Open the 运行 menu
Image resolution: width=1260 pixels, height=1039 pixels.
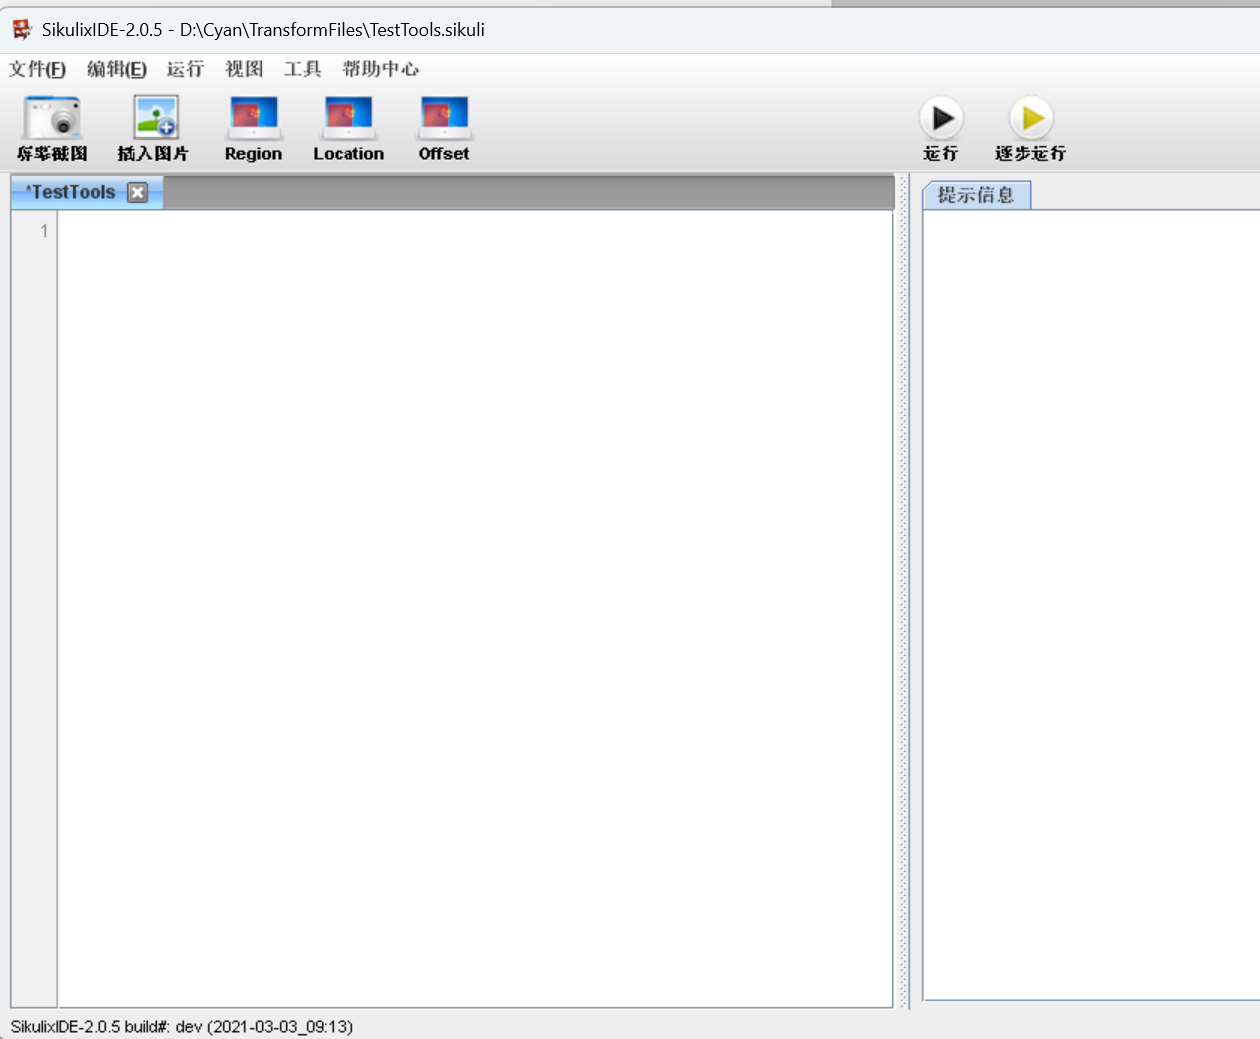tap(186, 70)
